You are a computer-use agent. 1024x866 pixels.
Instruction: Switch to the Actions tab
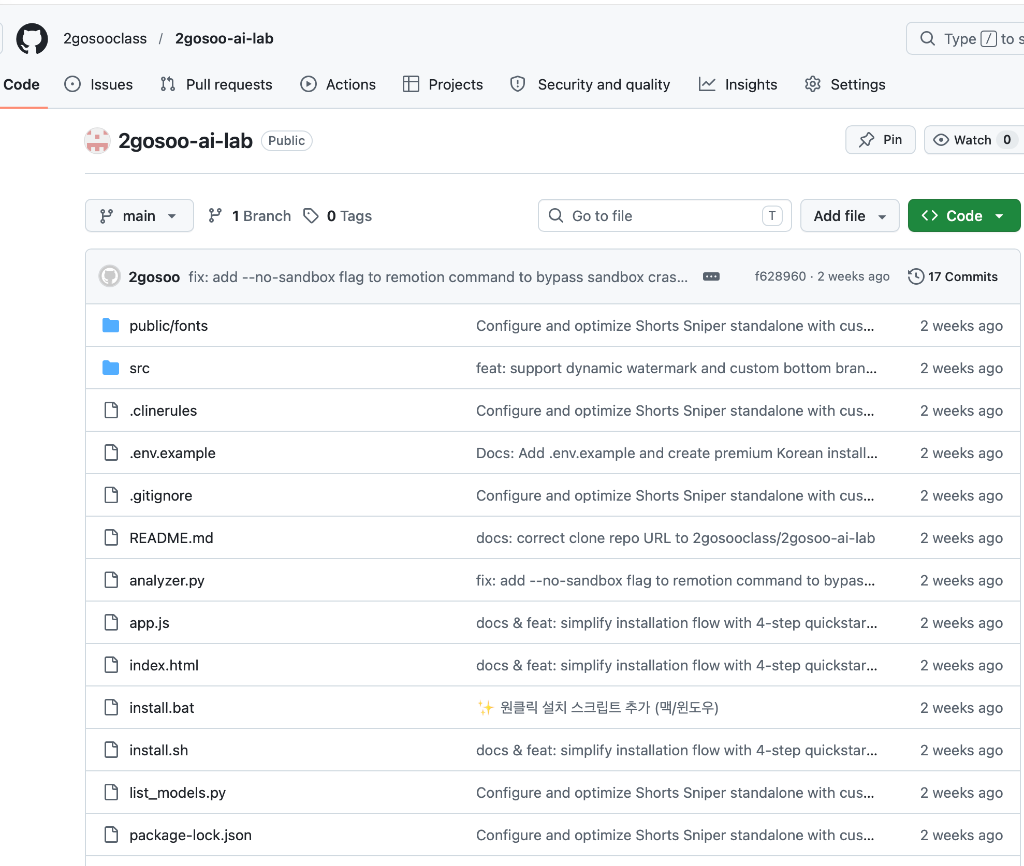(x=338, y=84)
